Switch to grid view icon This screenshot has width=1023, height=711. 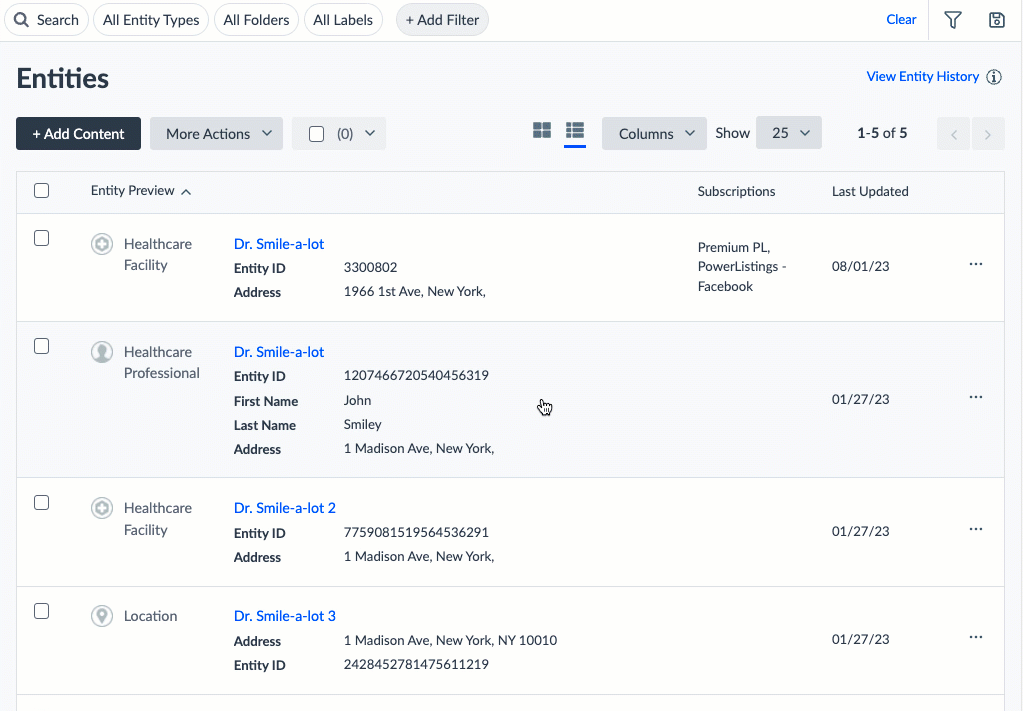coord(542,130)
